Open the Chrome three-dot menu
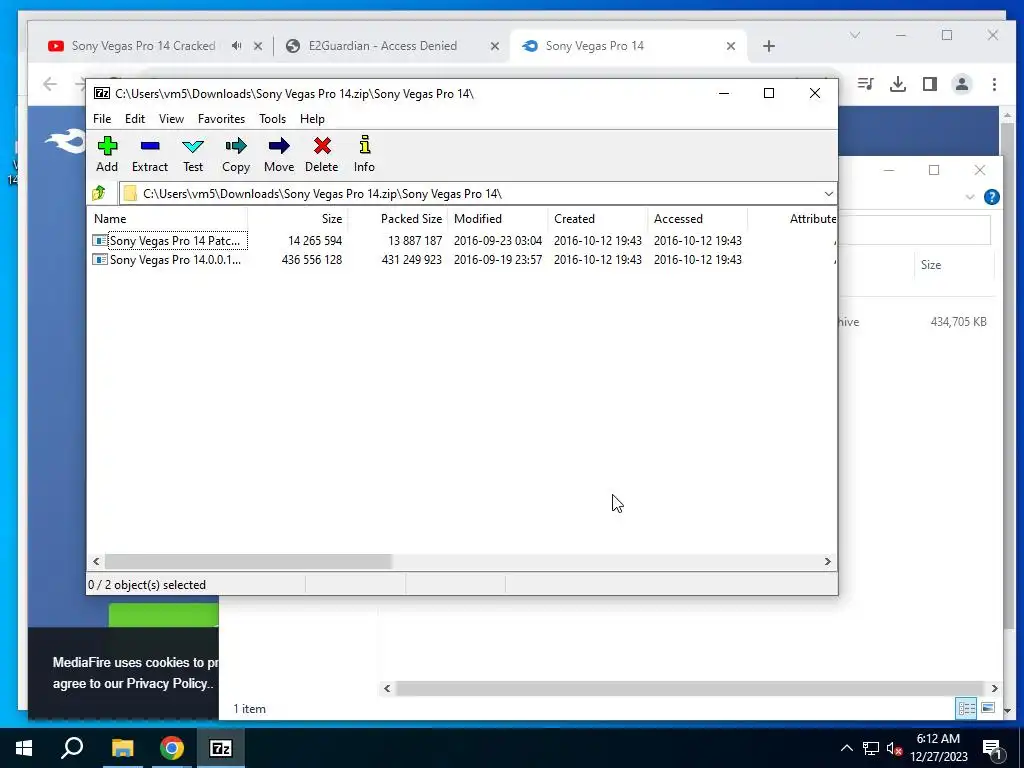This screenshot has height=768, width=1024. [994, 84]
